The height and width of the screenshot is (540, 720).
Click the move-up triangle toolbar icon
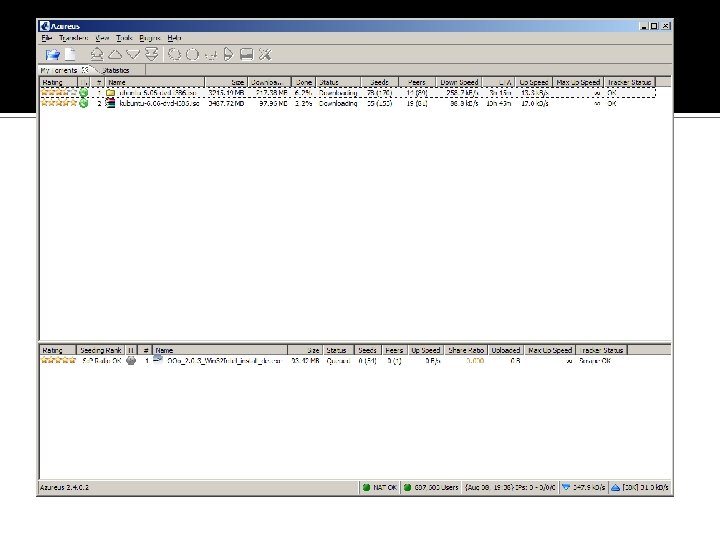tap(115, 55)
